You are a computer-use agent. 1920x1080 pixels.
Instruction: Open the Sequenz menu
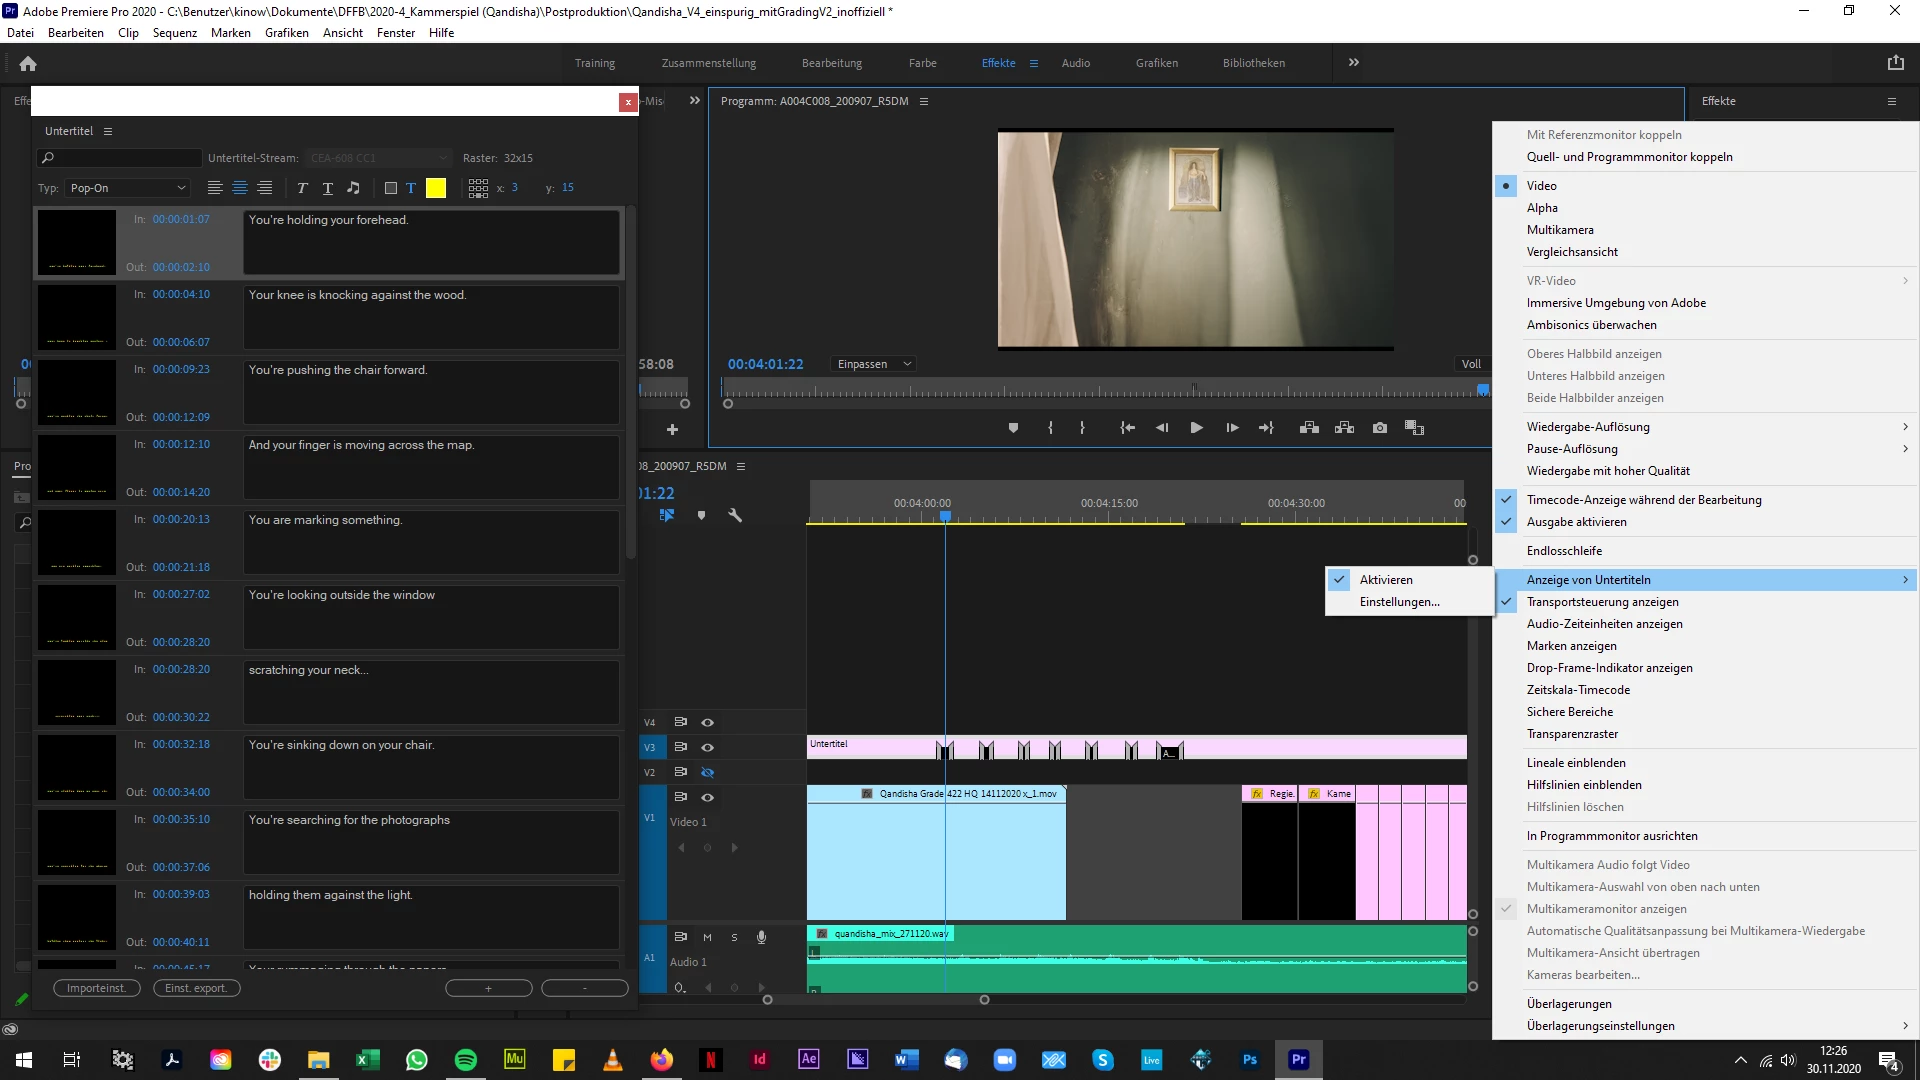pos(175,33)
